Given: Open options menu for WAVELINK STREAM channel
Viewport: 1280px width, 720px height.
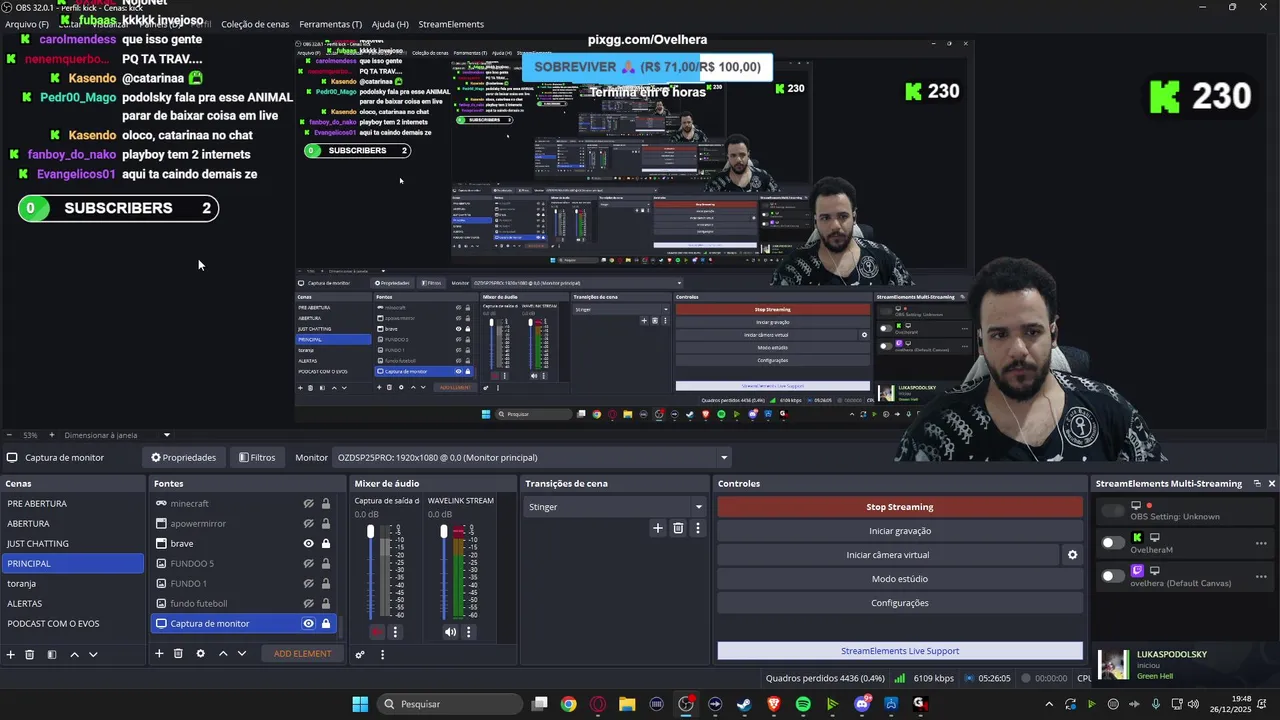Looking at the screenshot, I should pyautogui.click(x=468, y=632).
